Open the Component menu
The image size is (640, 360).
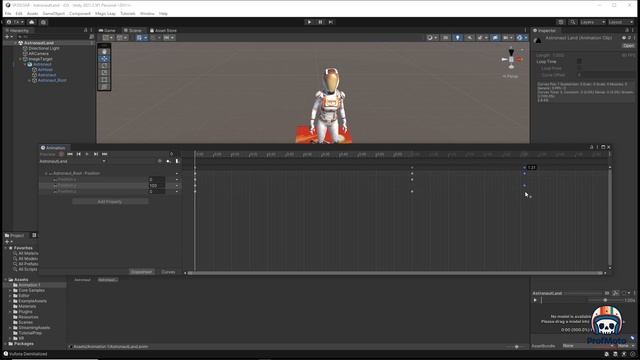pos(80,13)
